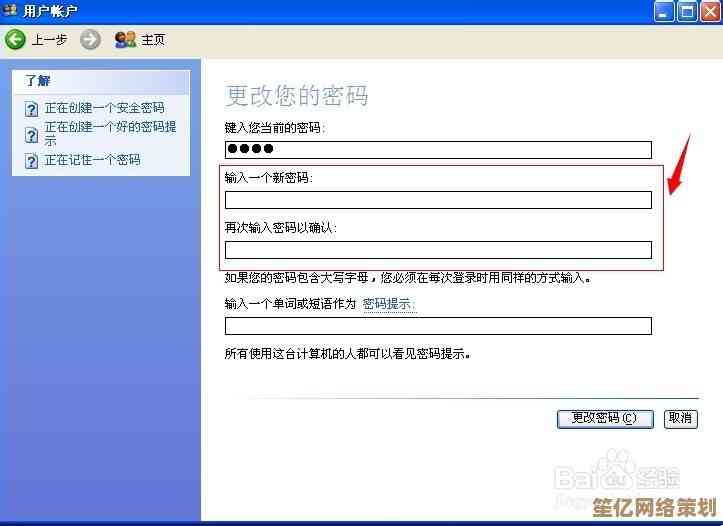Open the 正在创建一个安全密码 help link
723x526 pixels.
[x=104, y=108]
